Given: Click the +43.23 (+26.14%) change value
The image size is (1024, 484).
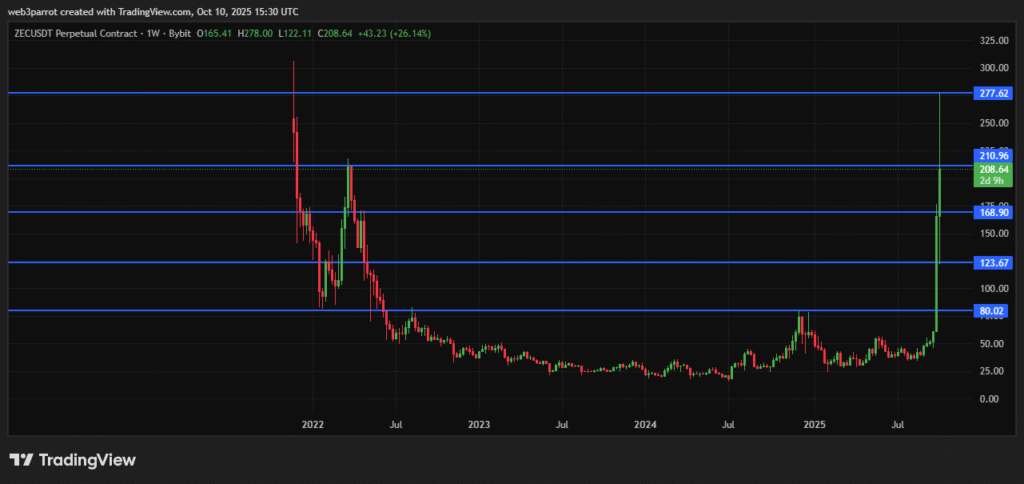Looking at the screenshot, I should pyautogui.click(x=397, y=32).
